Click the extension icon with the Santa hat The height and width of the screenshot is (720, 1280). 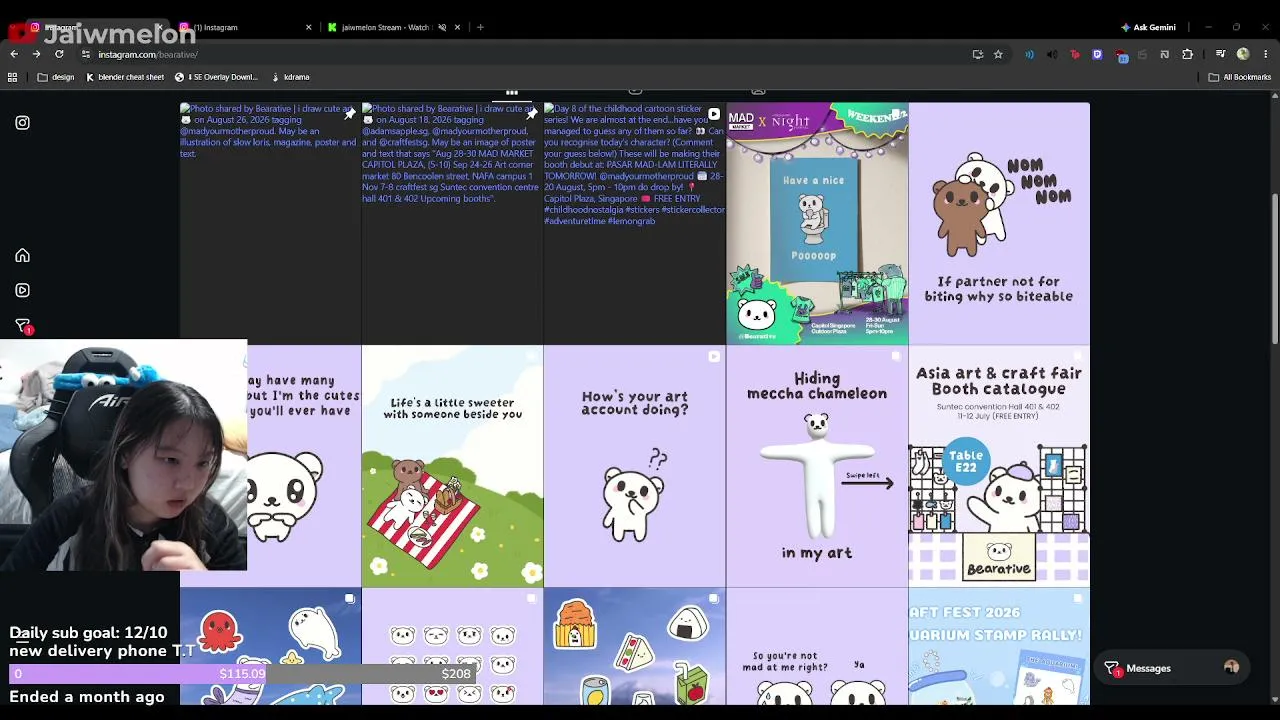click(1121, 55)
